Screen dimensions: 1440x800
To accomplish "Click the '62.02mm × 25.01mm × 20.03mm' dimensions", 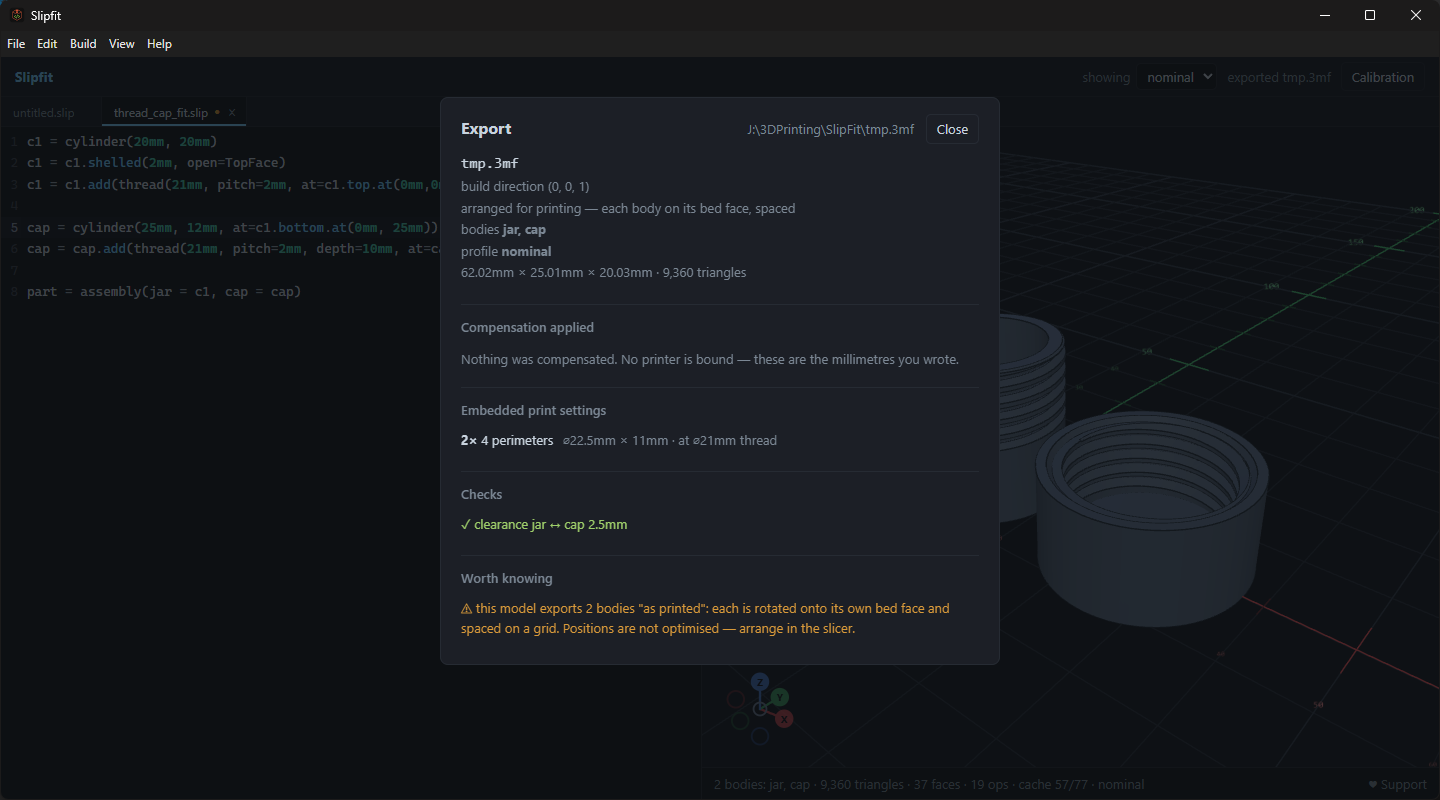I will point(559,272).
